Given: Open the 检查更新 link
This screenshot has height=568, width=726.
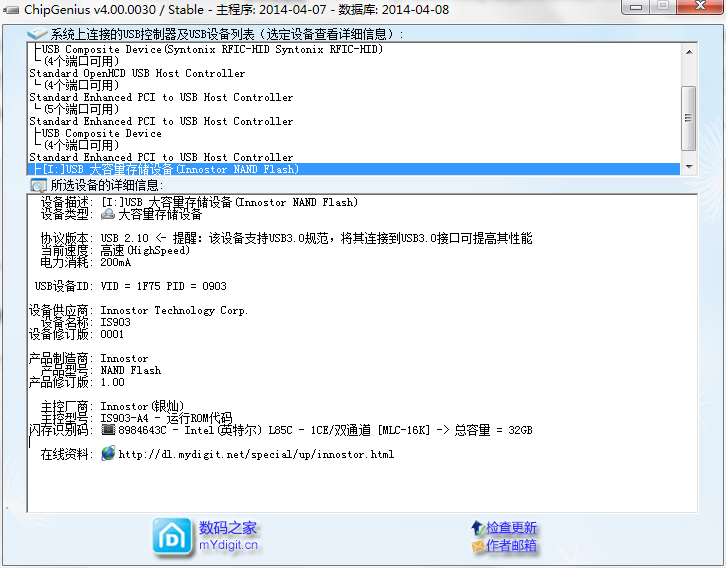Looking at the screenshot, I should pos(511,527).
